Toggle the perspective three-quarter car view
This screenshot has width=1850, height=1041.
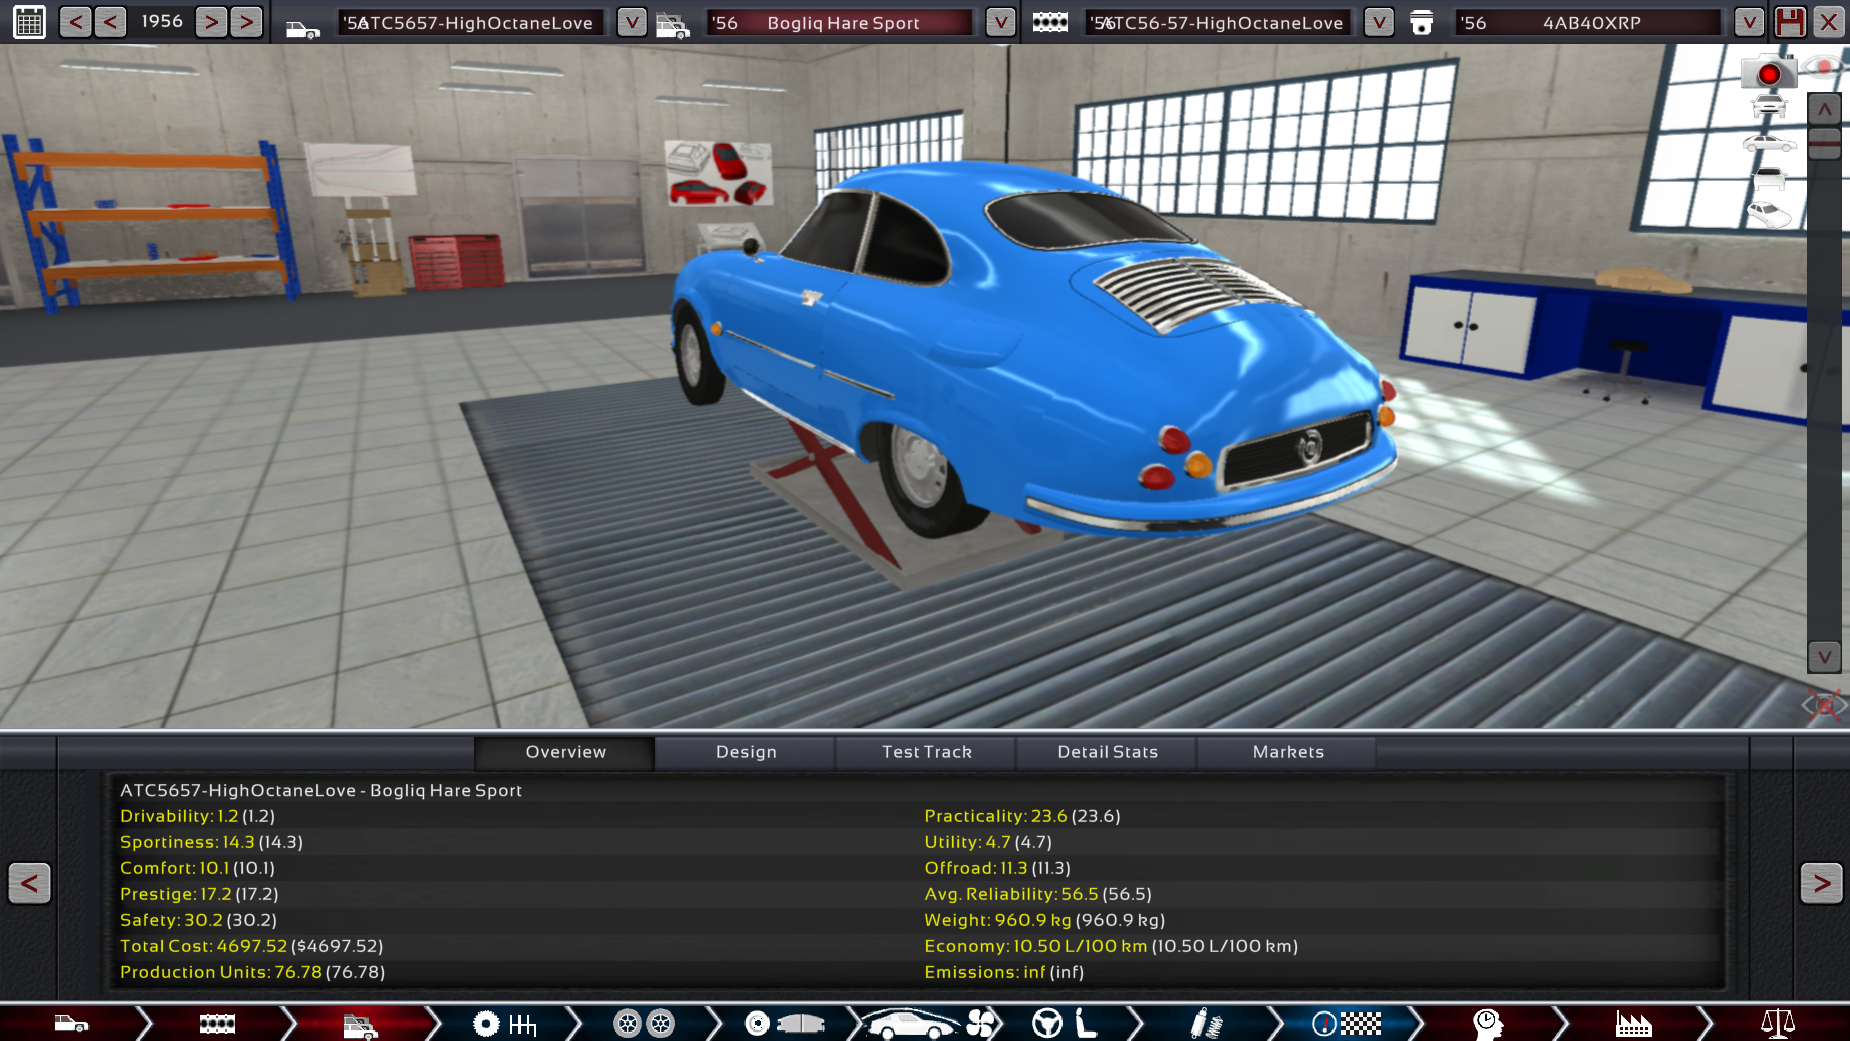click(x=1768, y=215)
